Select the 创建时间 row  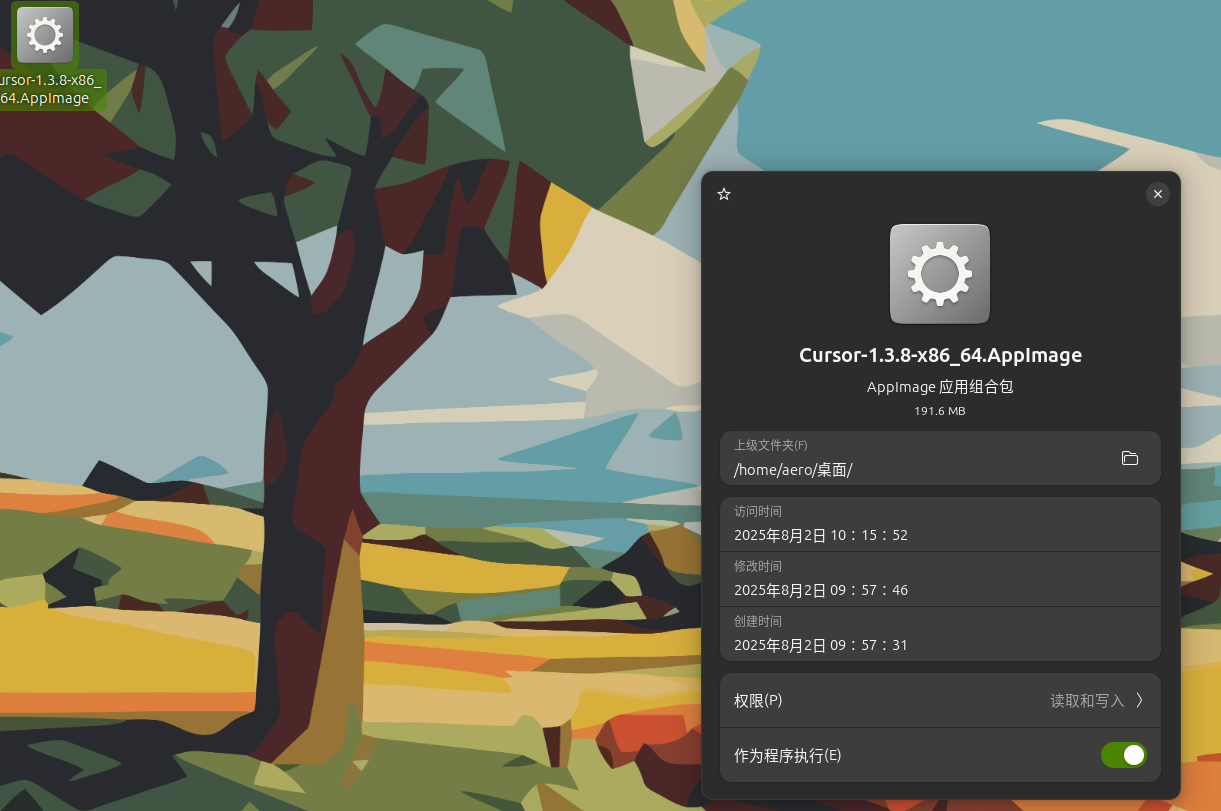pos(900,633)
